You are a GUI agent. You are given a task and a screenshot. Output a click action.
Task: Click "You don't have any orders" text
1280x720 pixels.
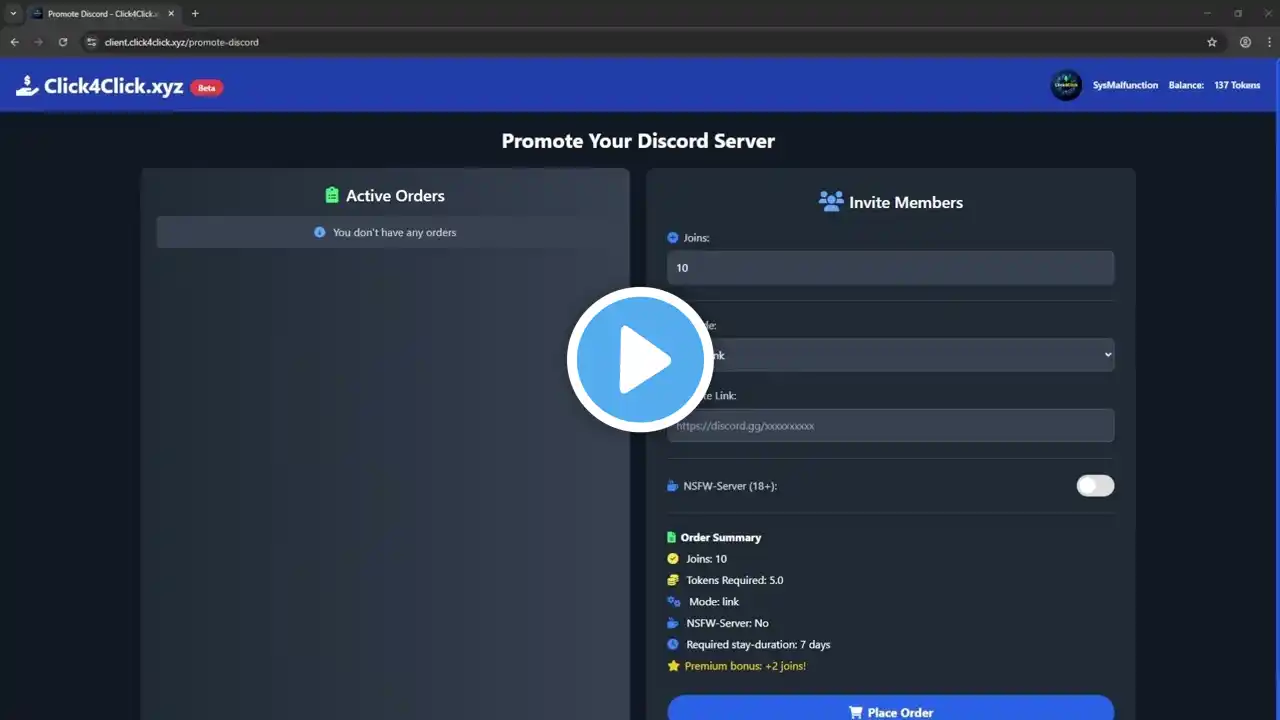(x=394, y=233)
